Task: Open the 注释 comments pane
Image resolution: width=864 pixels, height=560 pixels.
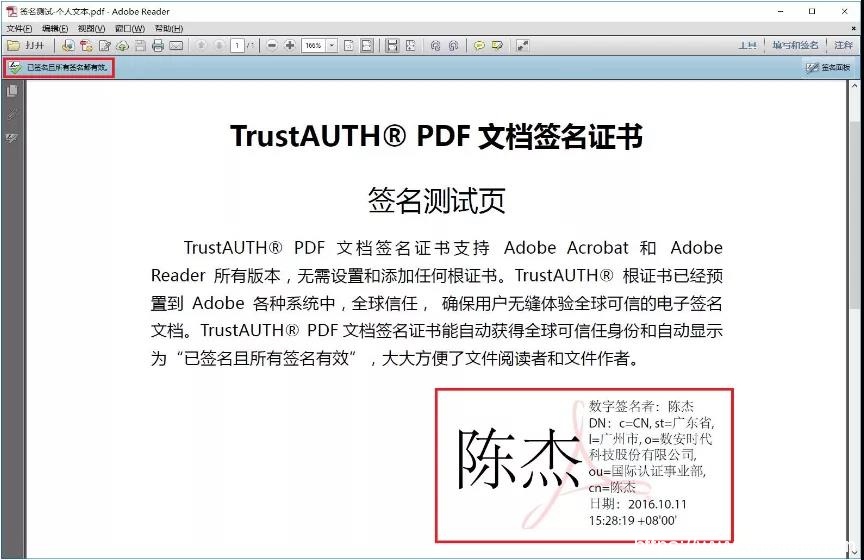Action: 843,45
